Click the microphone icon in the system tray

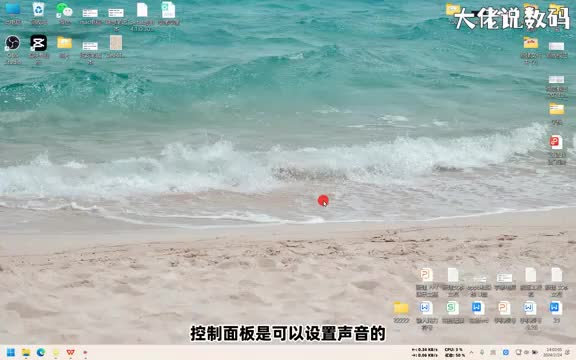482,352
